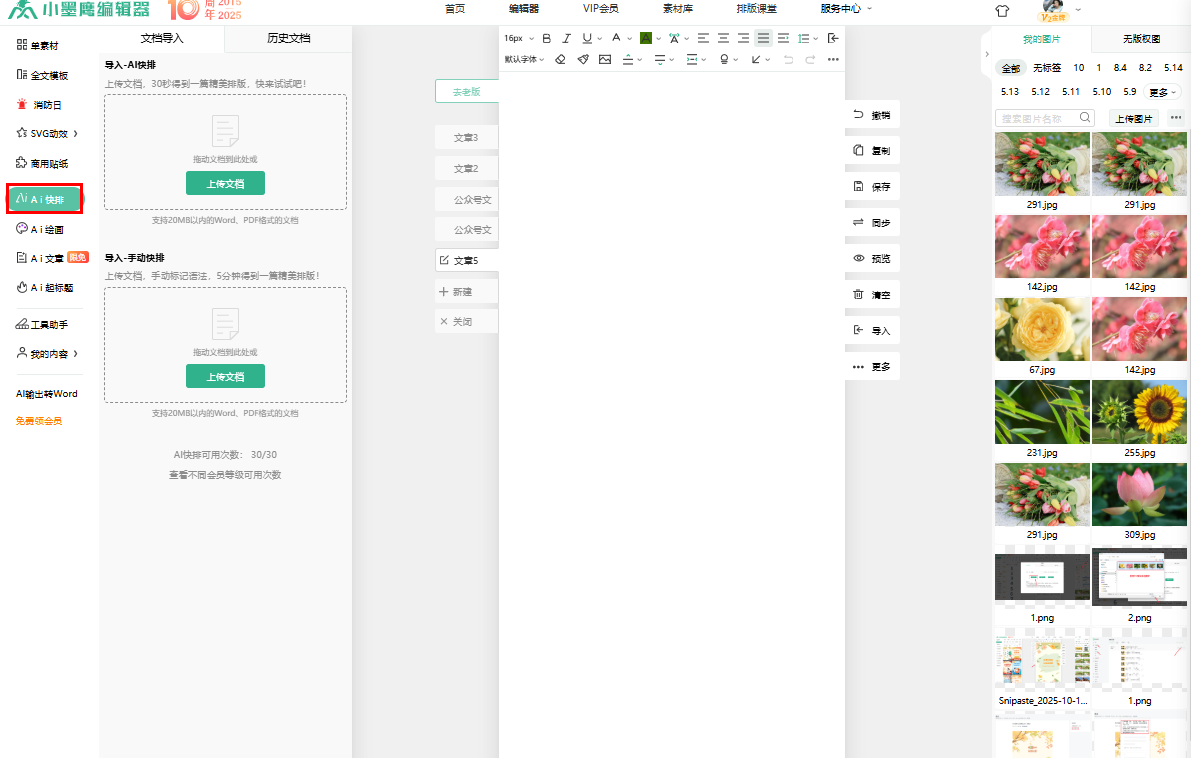Toggle bold formatting

click(546, 38)
